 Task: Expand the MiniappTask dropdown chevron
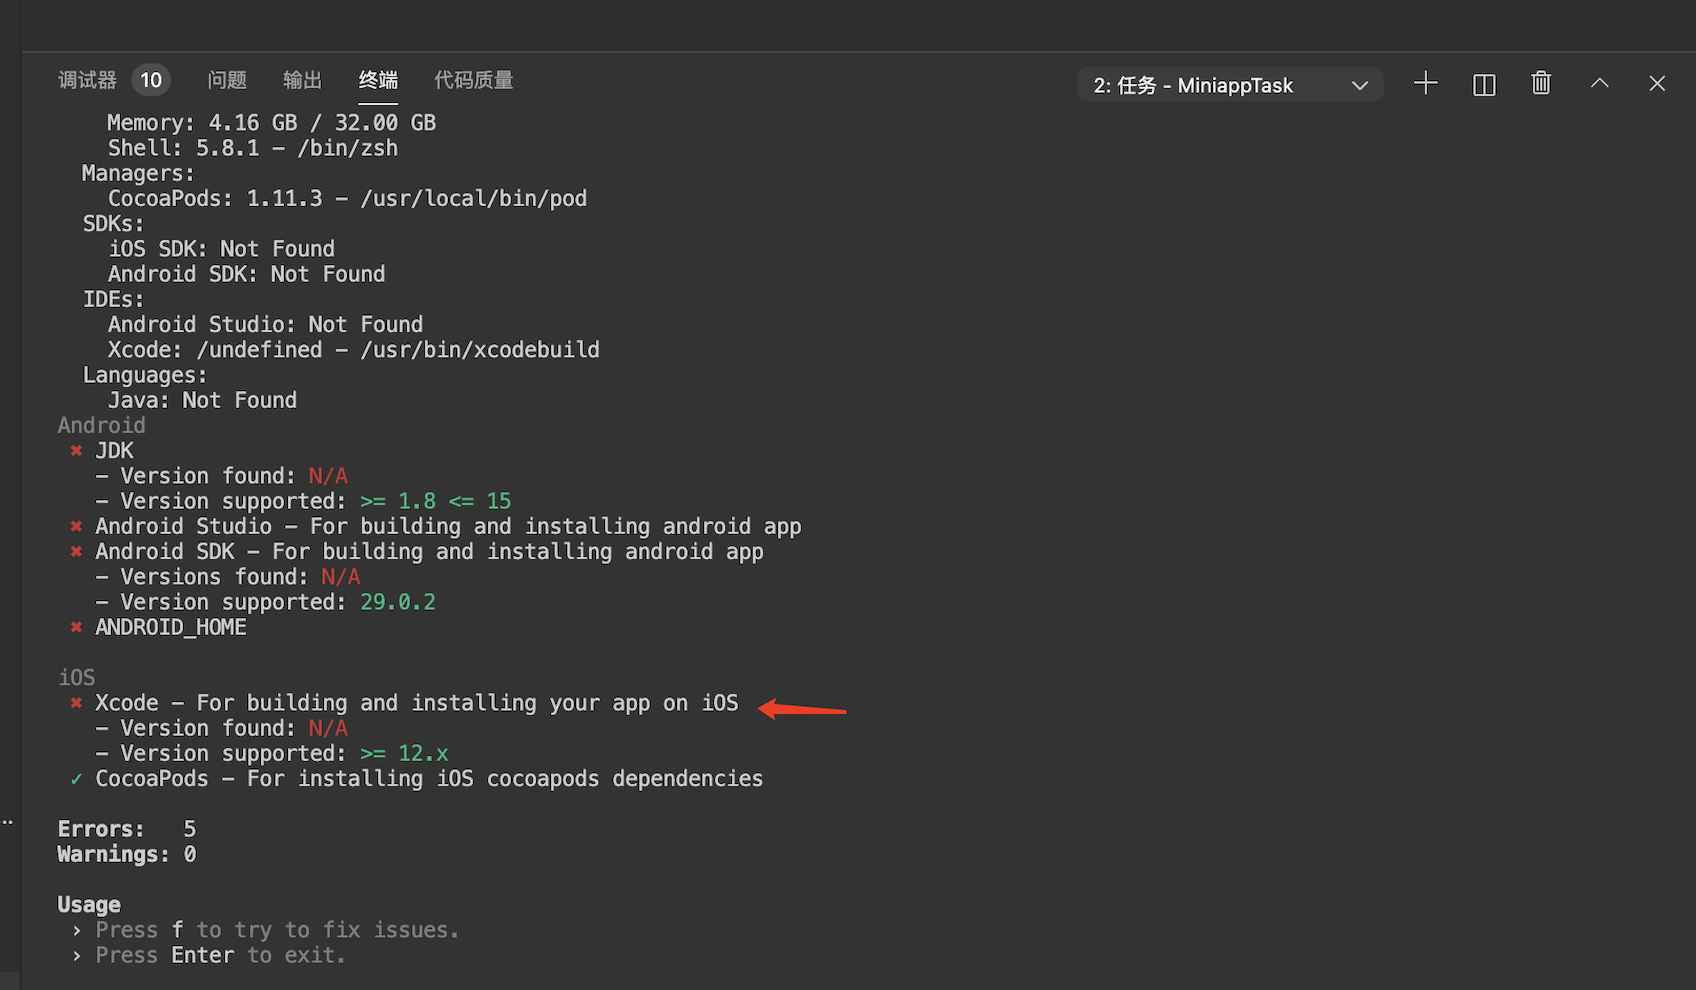click(x=1360, y=85)
